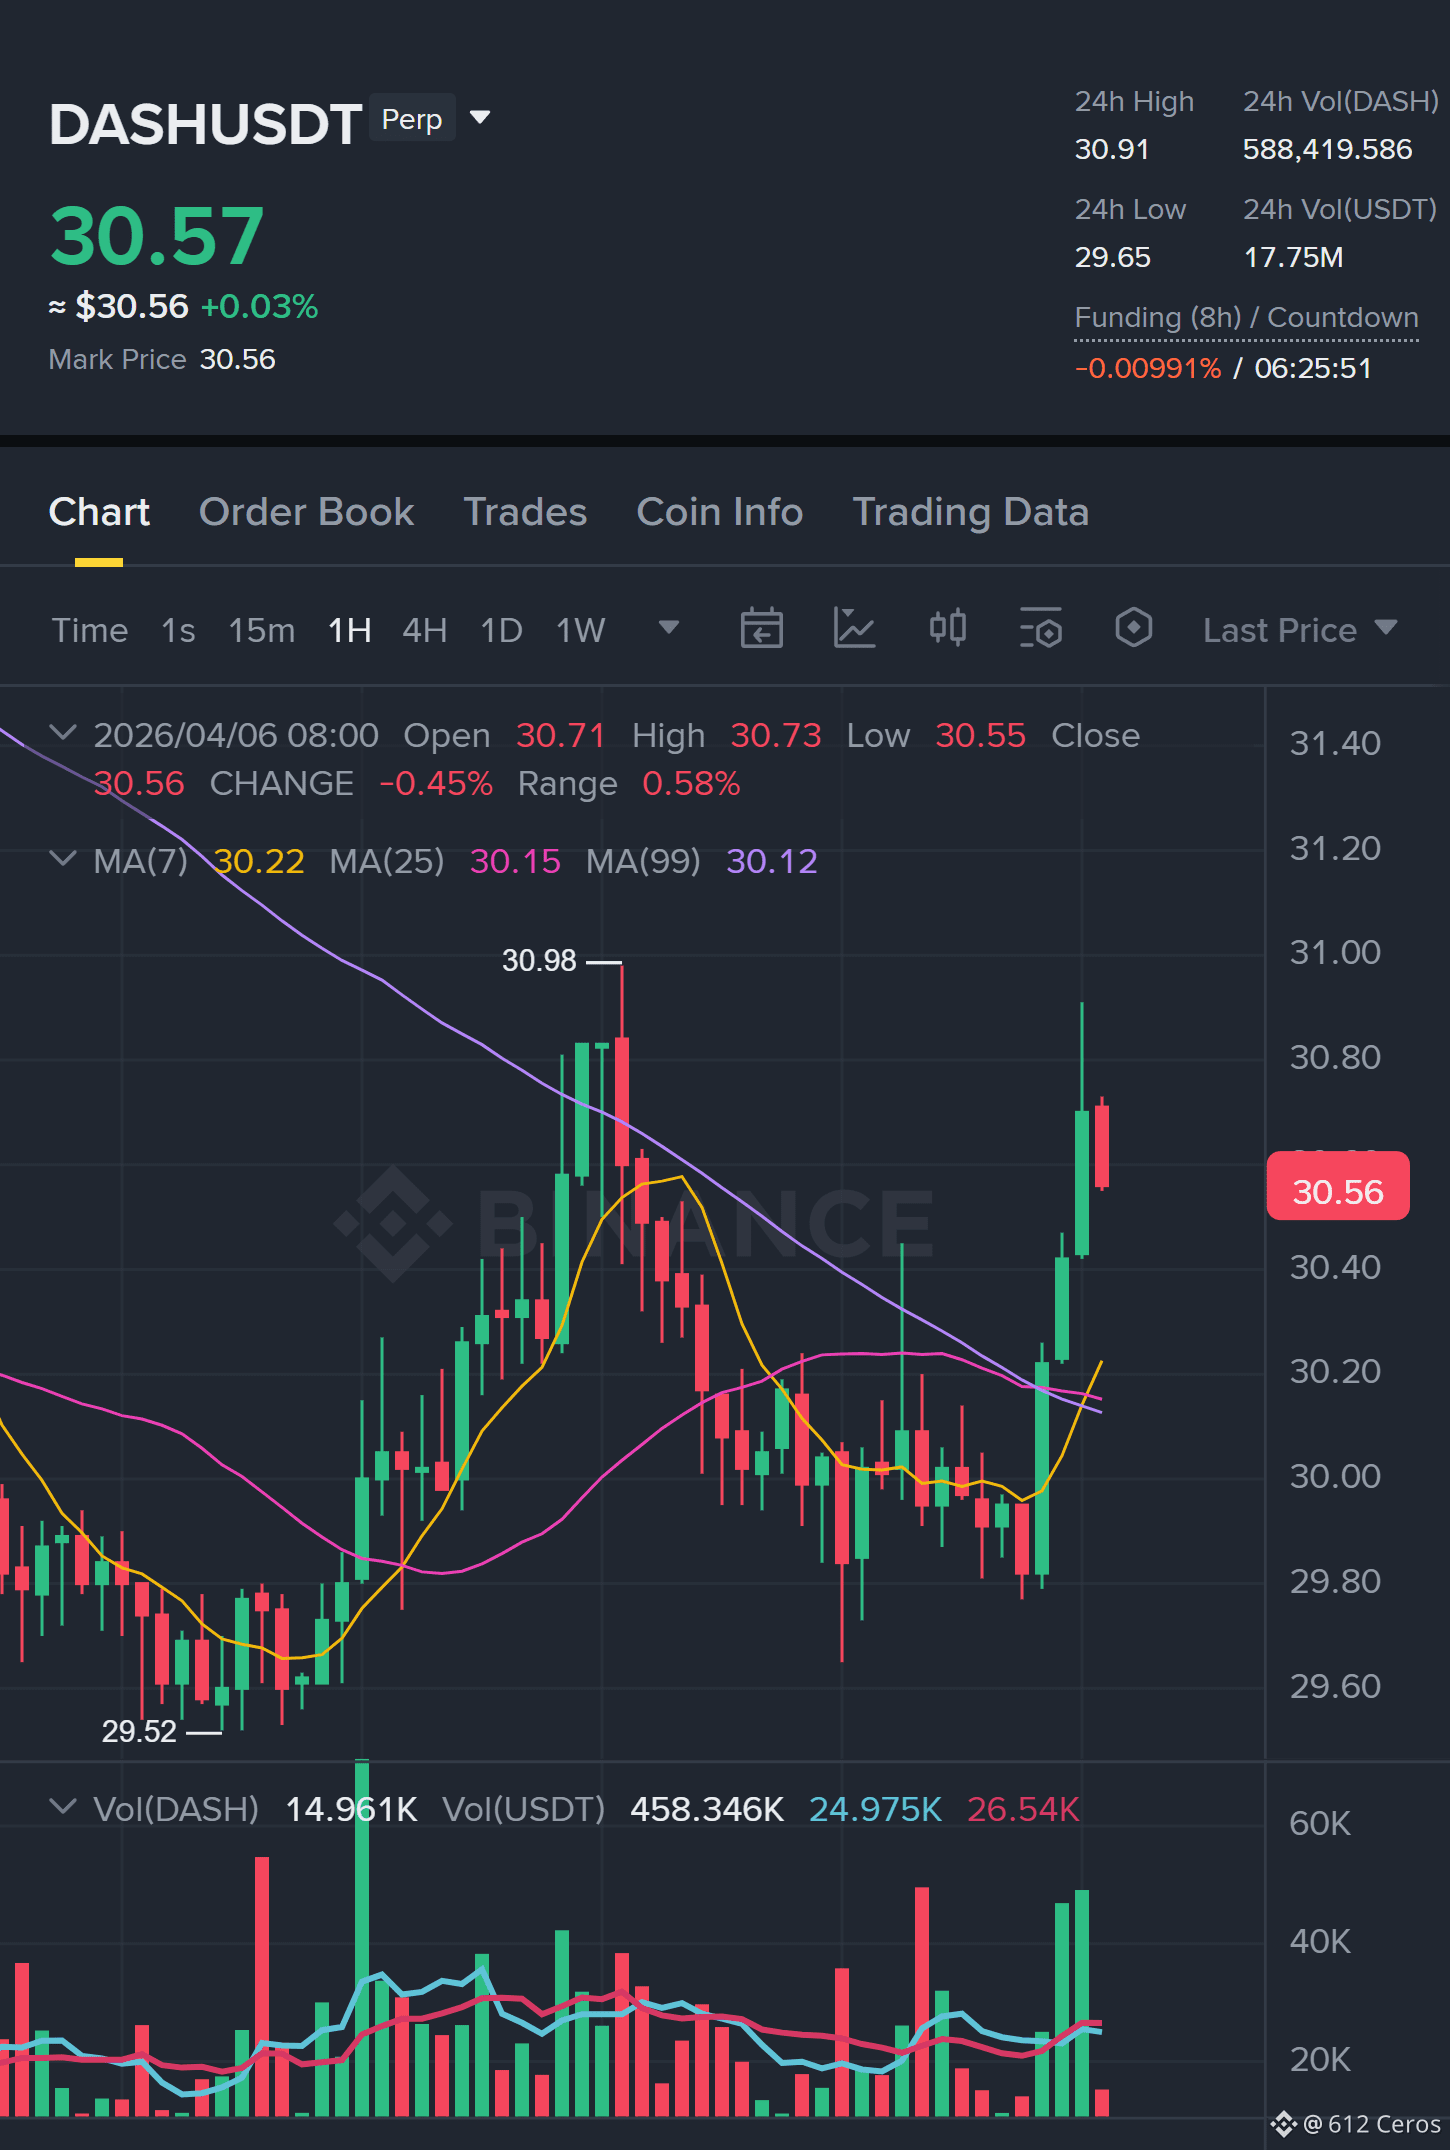
Task: Expand the DASHUSDT Perp pair dropdown arrow
Action: coord(480,118)
